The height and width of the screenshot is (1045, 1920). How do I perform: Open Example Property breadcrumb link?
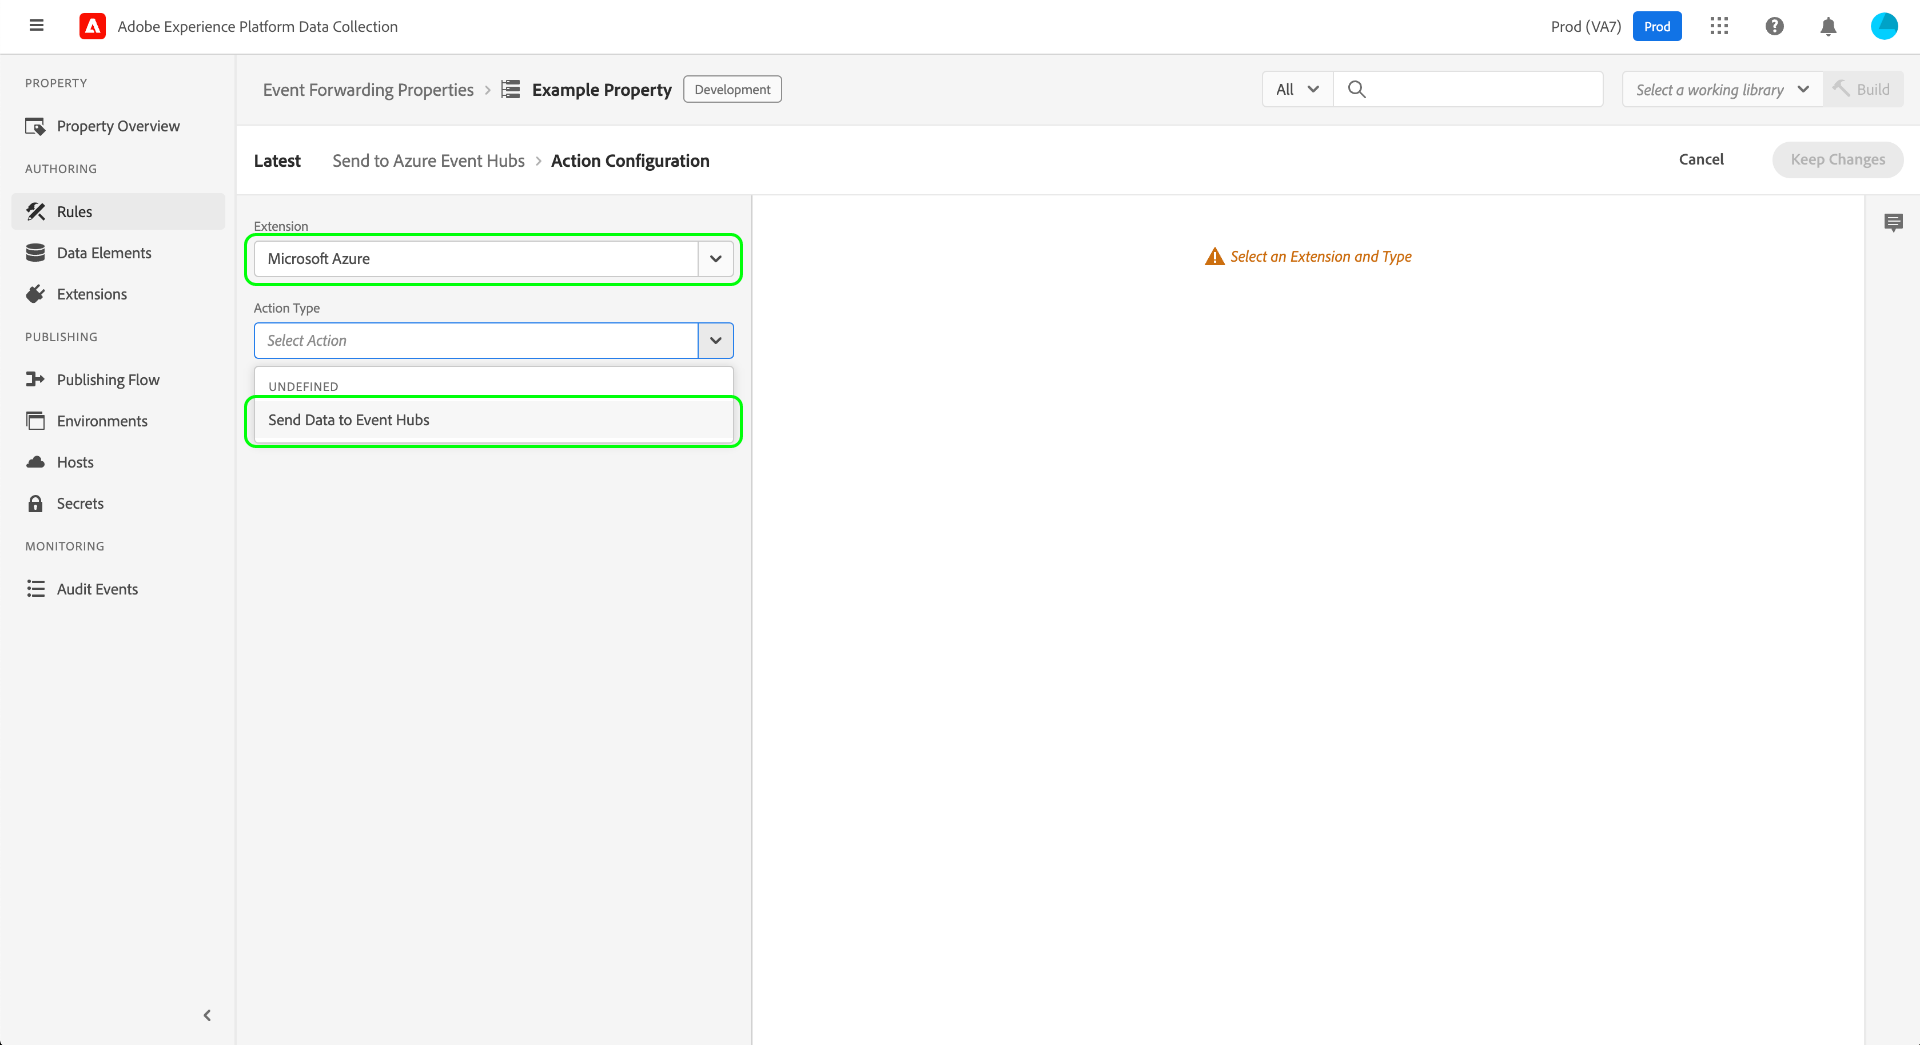(x=602, y=90)
